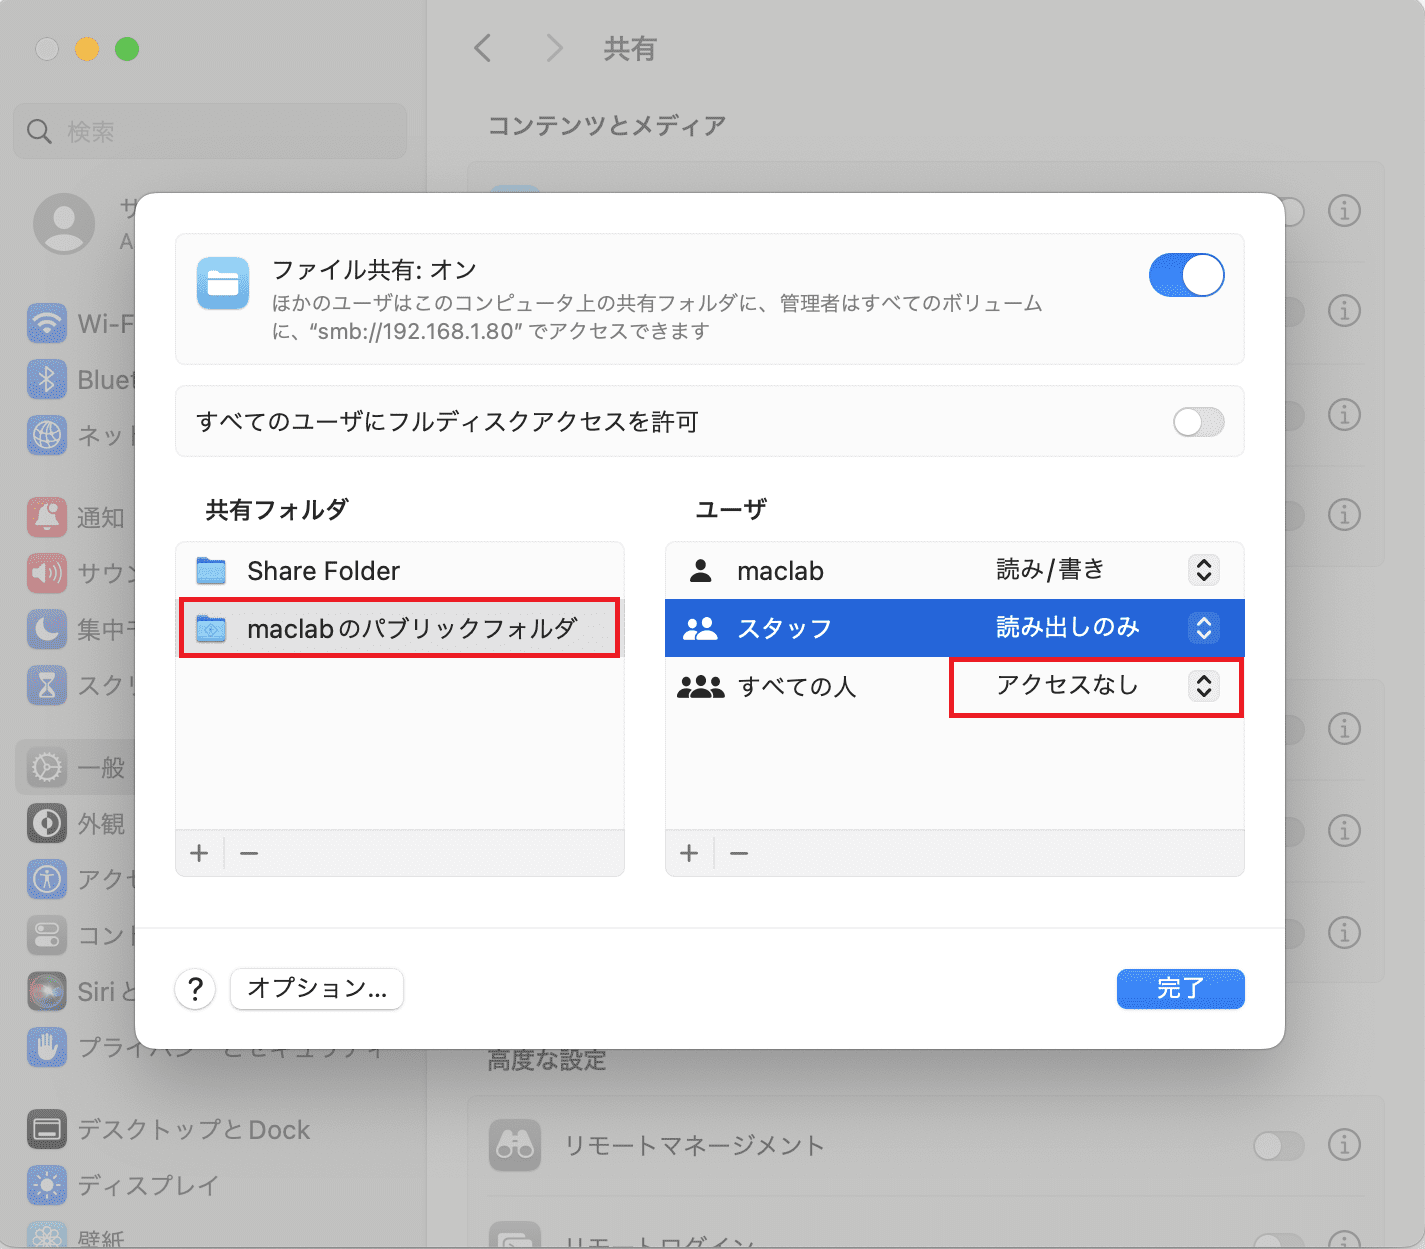
Task: Enable すべてのユーザにフルディスクアクセスを許可 switch
Action: (1198, 422)
